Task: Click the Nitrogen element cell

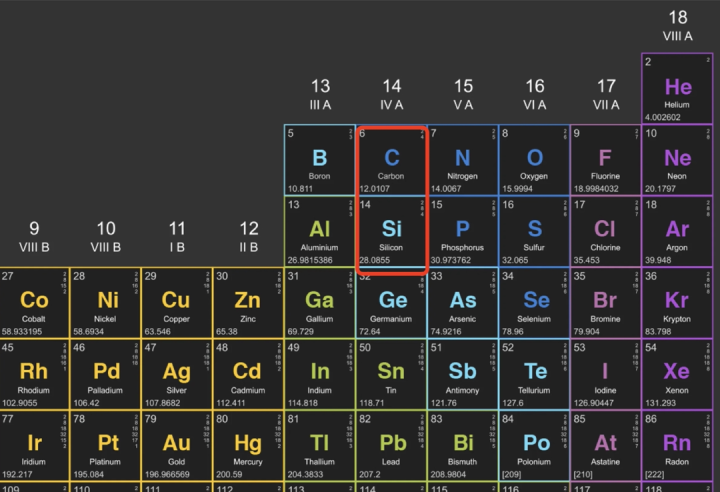Action: pyautogui.click(x=463, y=160)
